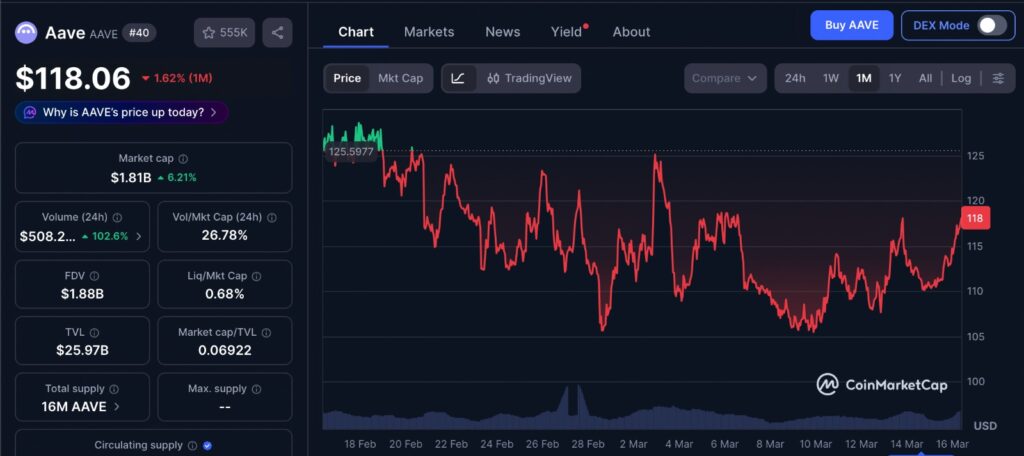Switch to TradingView candlestick chart

click(530, 78)
